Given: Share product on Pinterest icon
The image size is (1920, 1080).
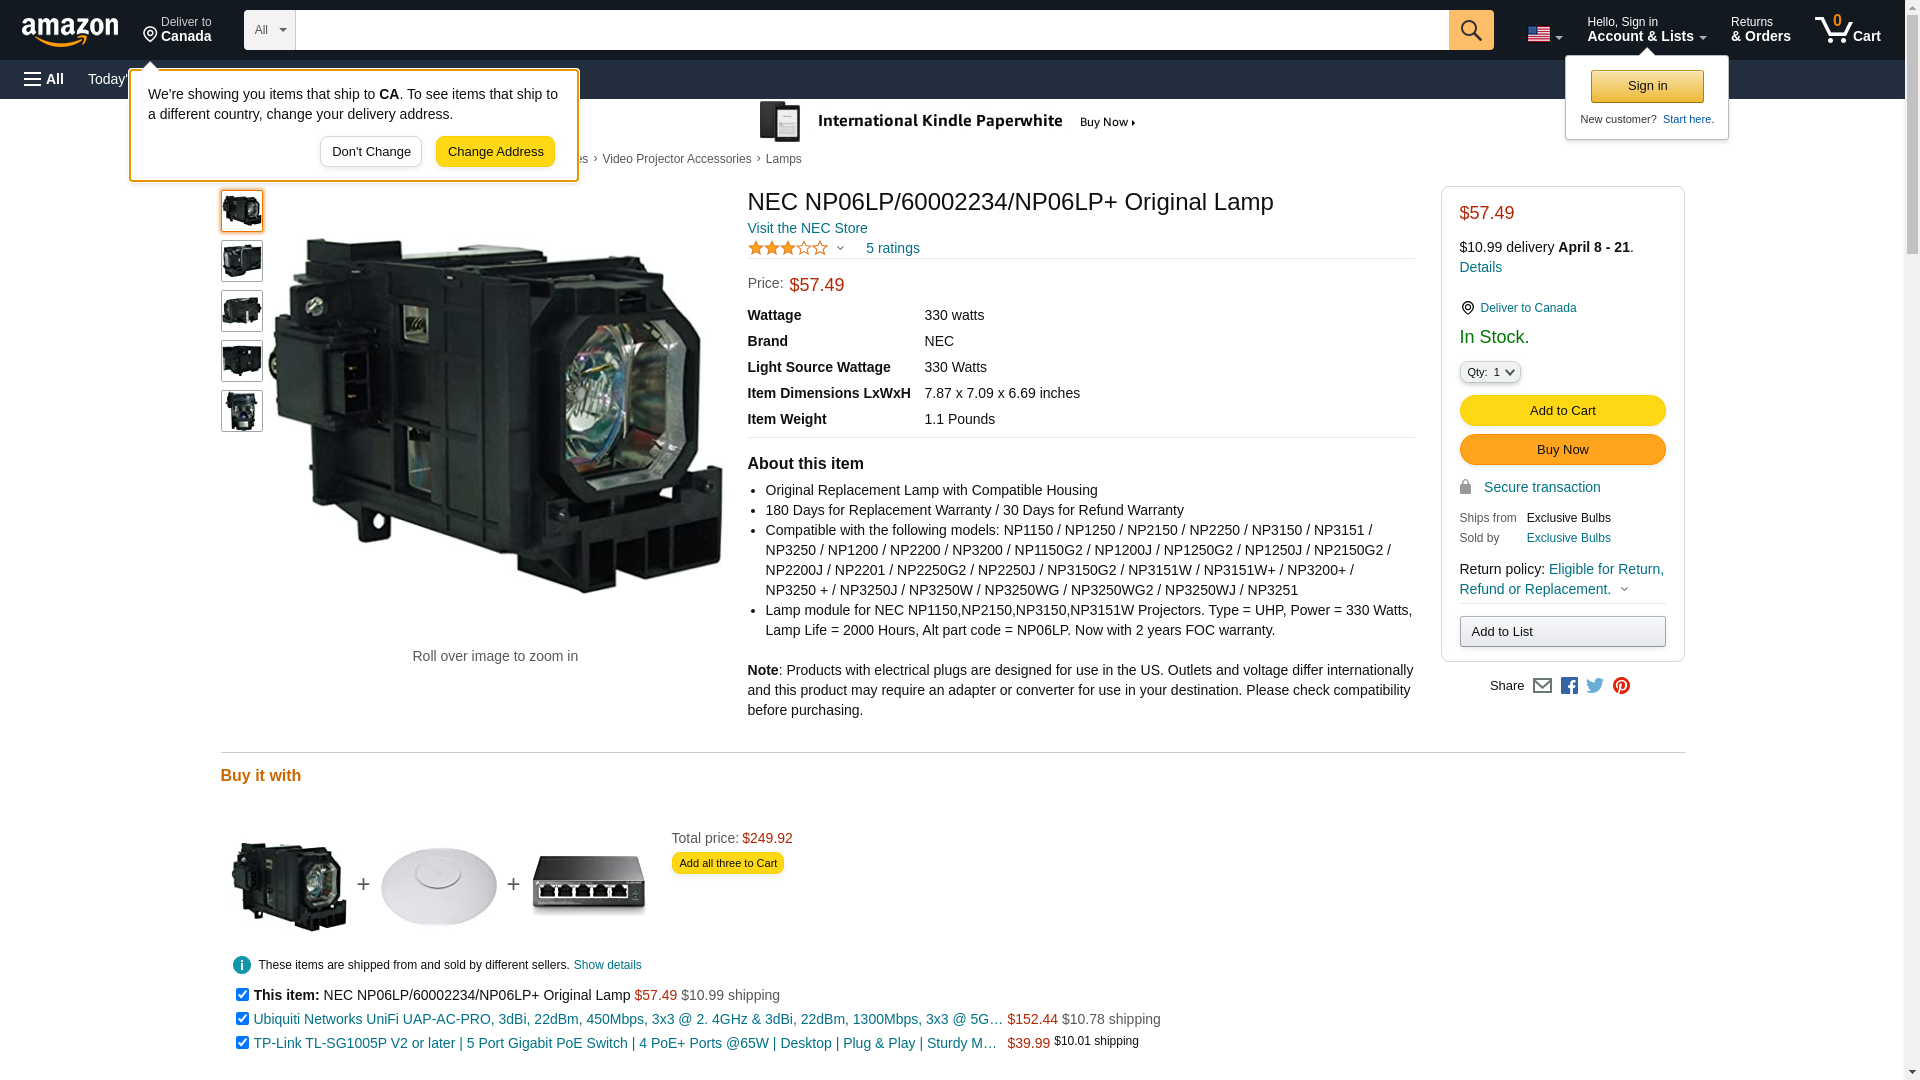Looking at the screenshot, I should pyautogui.click(x=1621, y=686).
